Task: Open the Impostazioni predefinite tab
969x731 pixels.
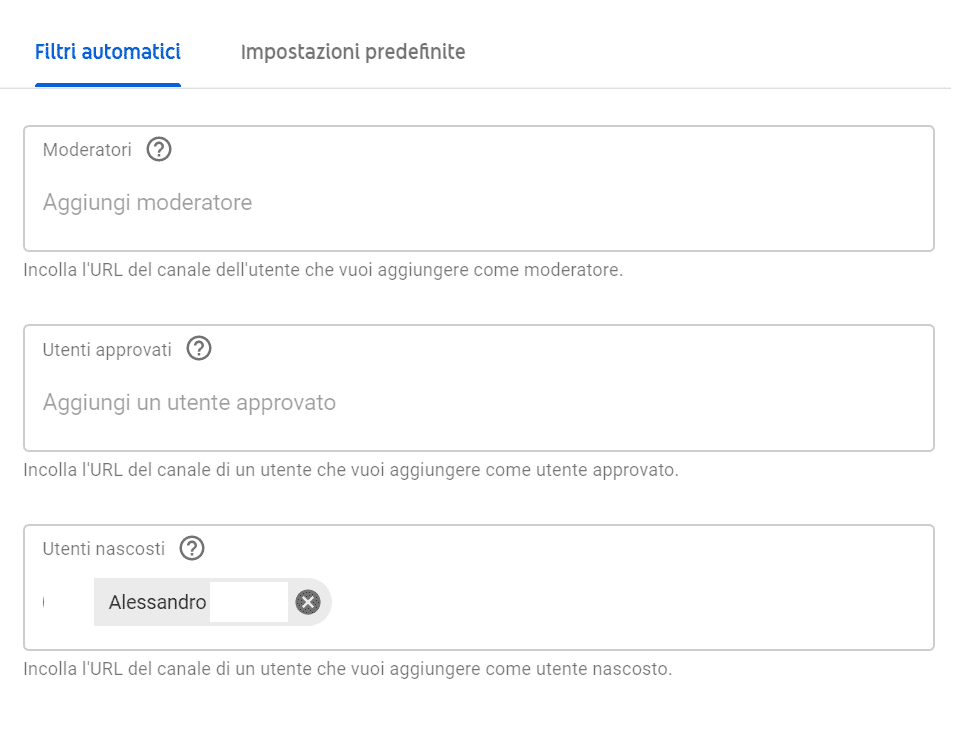Action: 353,52
